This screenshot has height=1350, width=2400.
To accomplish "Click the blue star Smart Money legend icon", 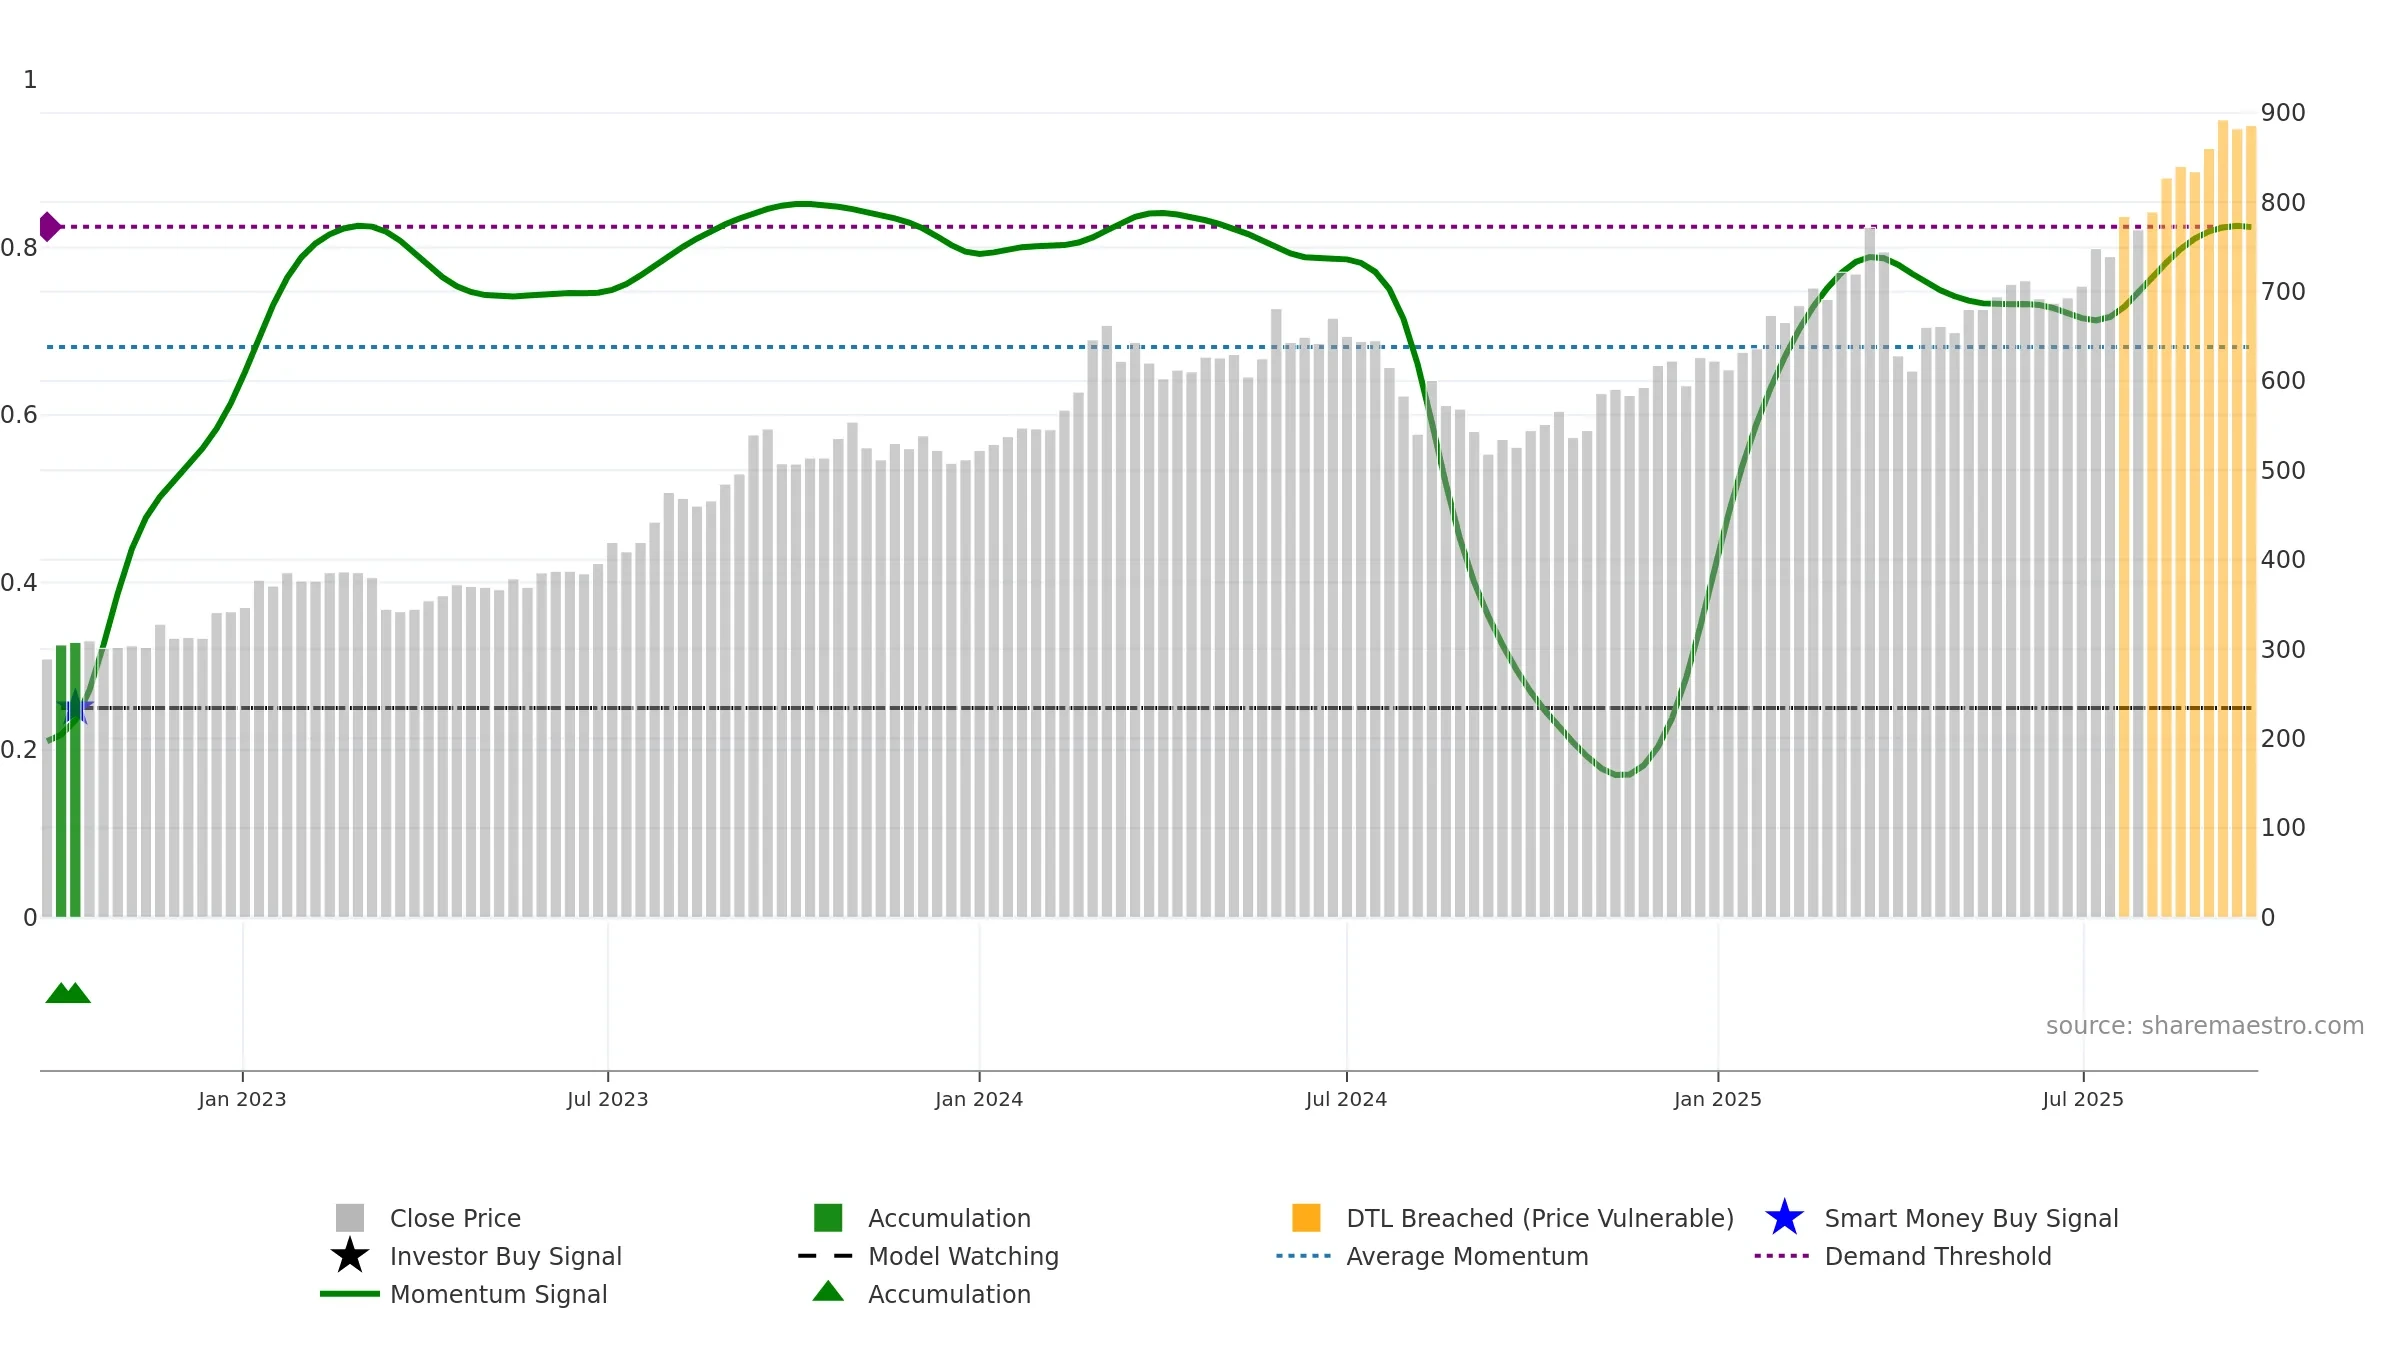I will (1784, 1217).
